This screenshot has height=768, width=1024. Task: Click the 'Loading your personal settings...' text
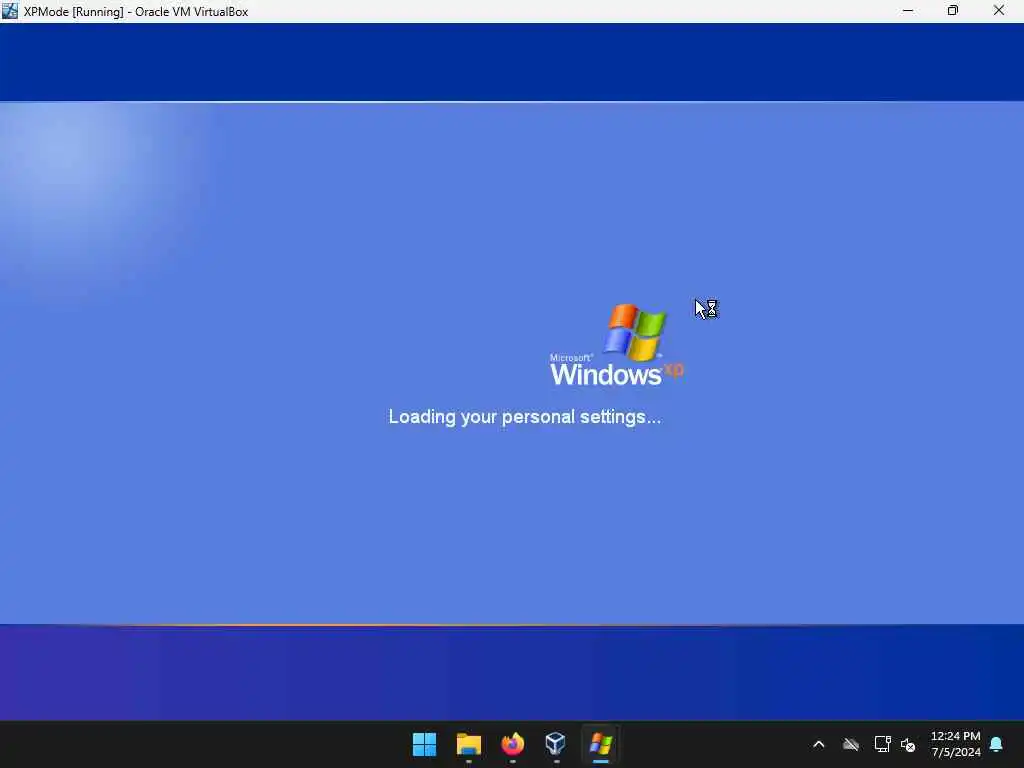point(524,417)
